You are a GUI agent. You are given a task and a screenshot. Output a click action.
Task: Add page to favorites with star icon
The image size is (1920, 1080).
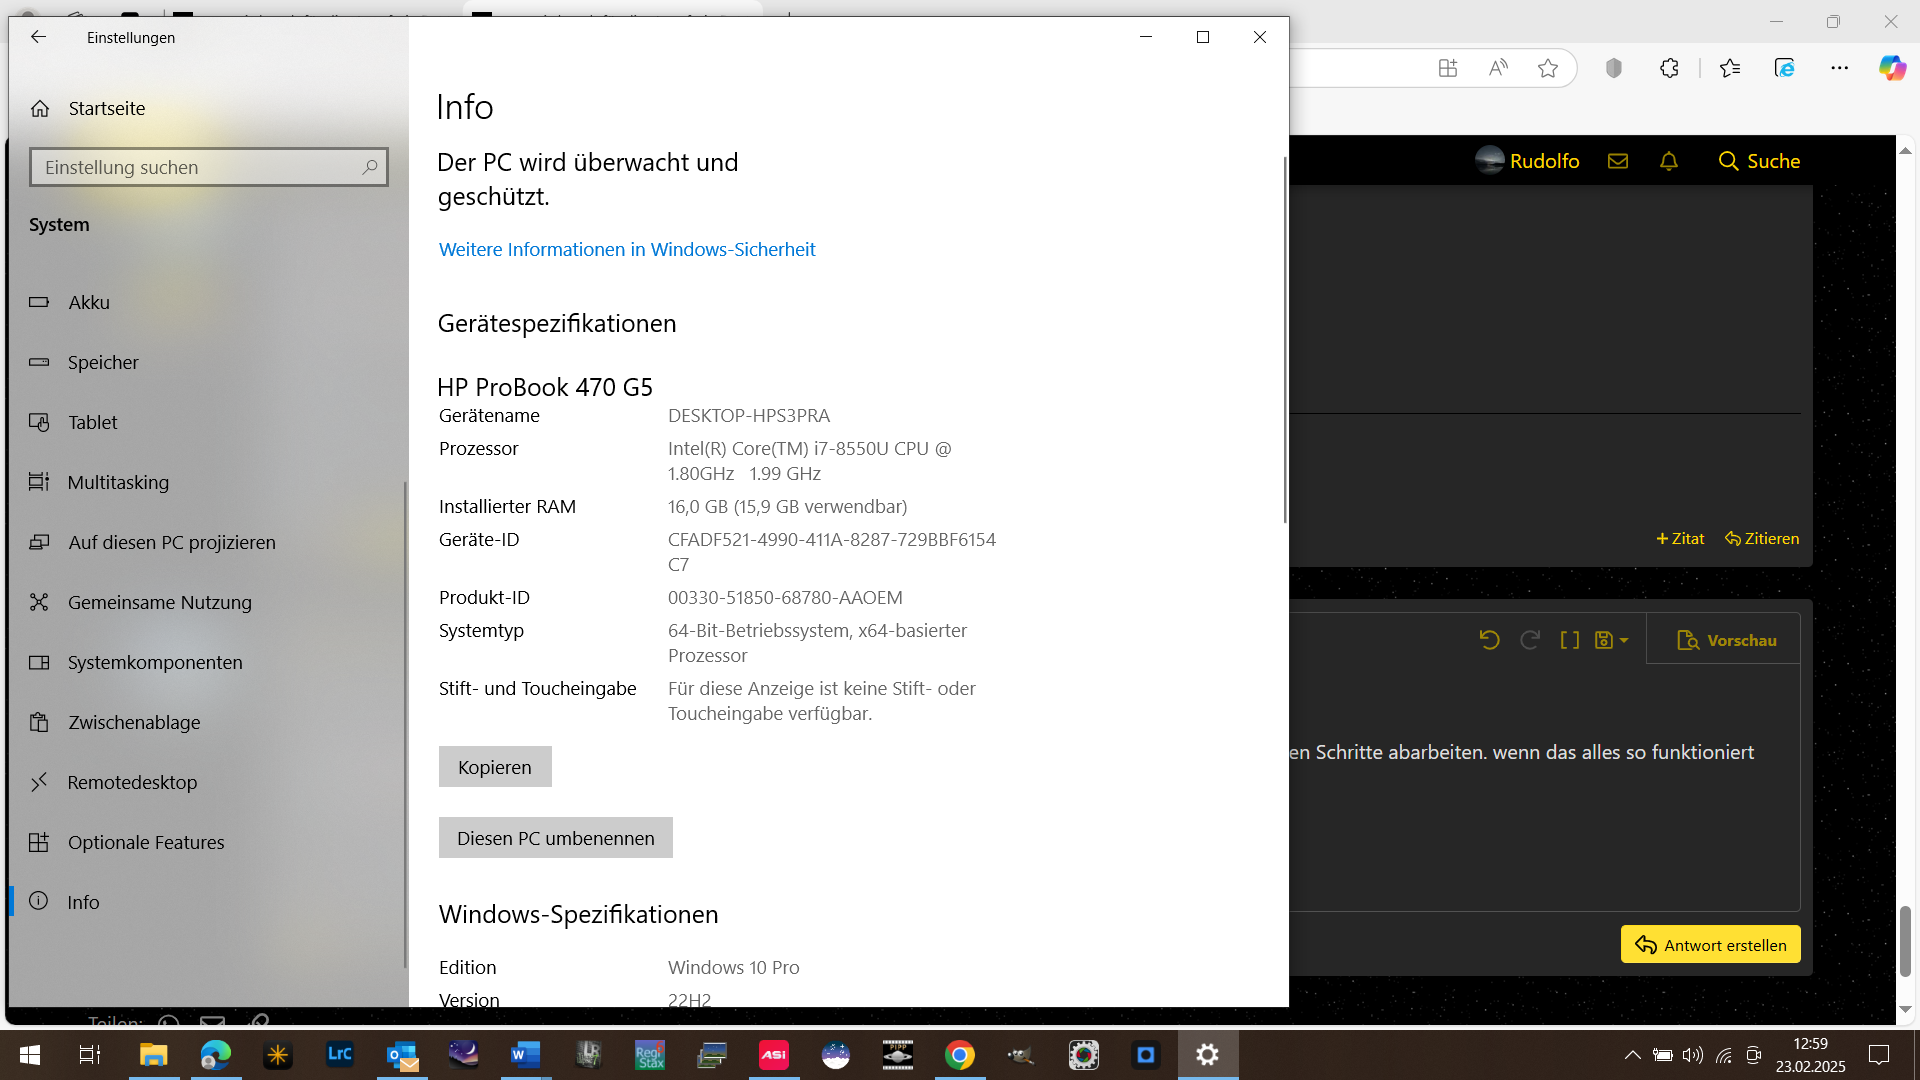tap(1548, 68)
